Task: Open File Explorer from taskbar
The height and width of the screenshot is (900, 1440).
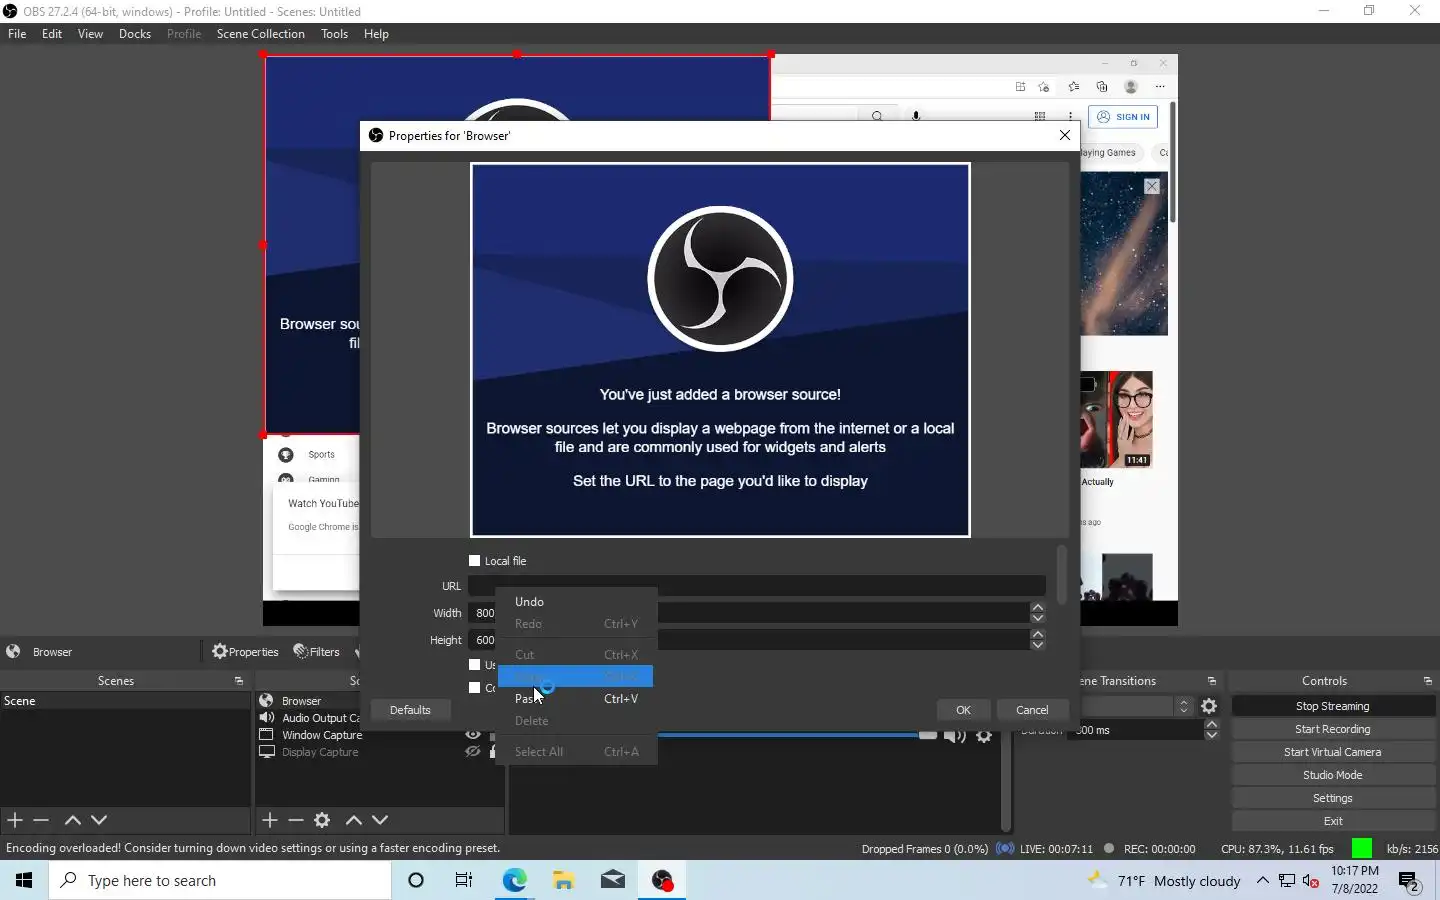Action: 564,880
